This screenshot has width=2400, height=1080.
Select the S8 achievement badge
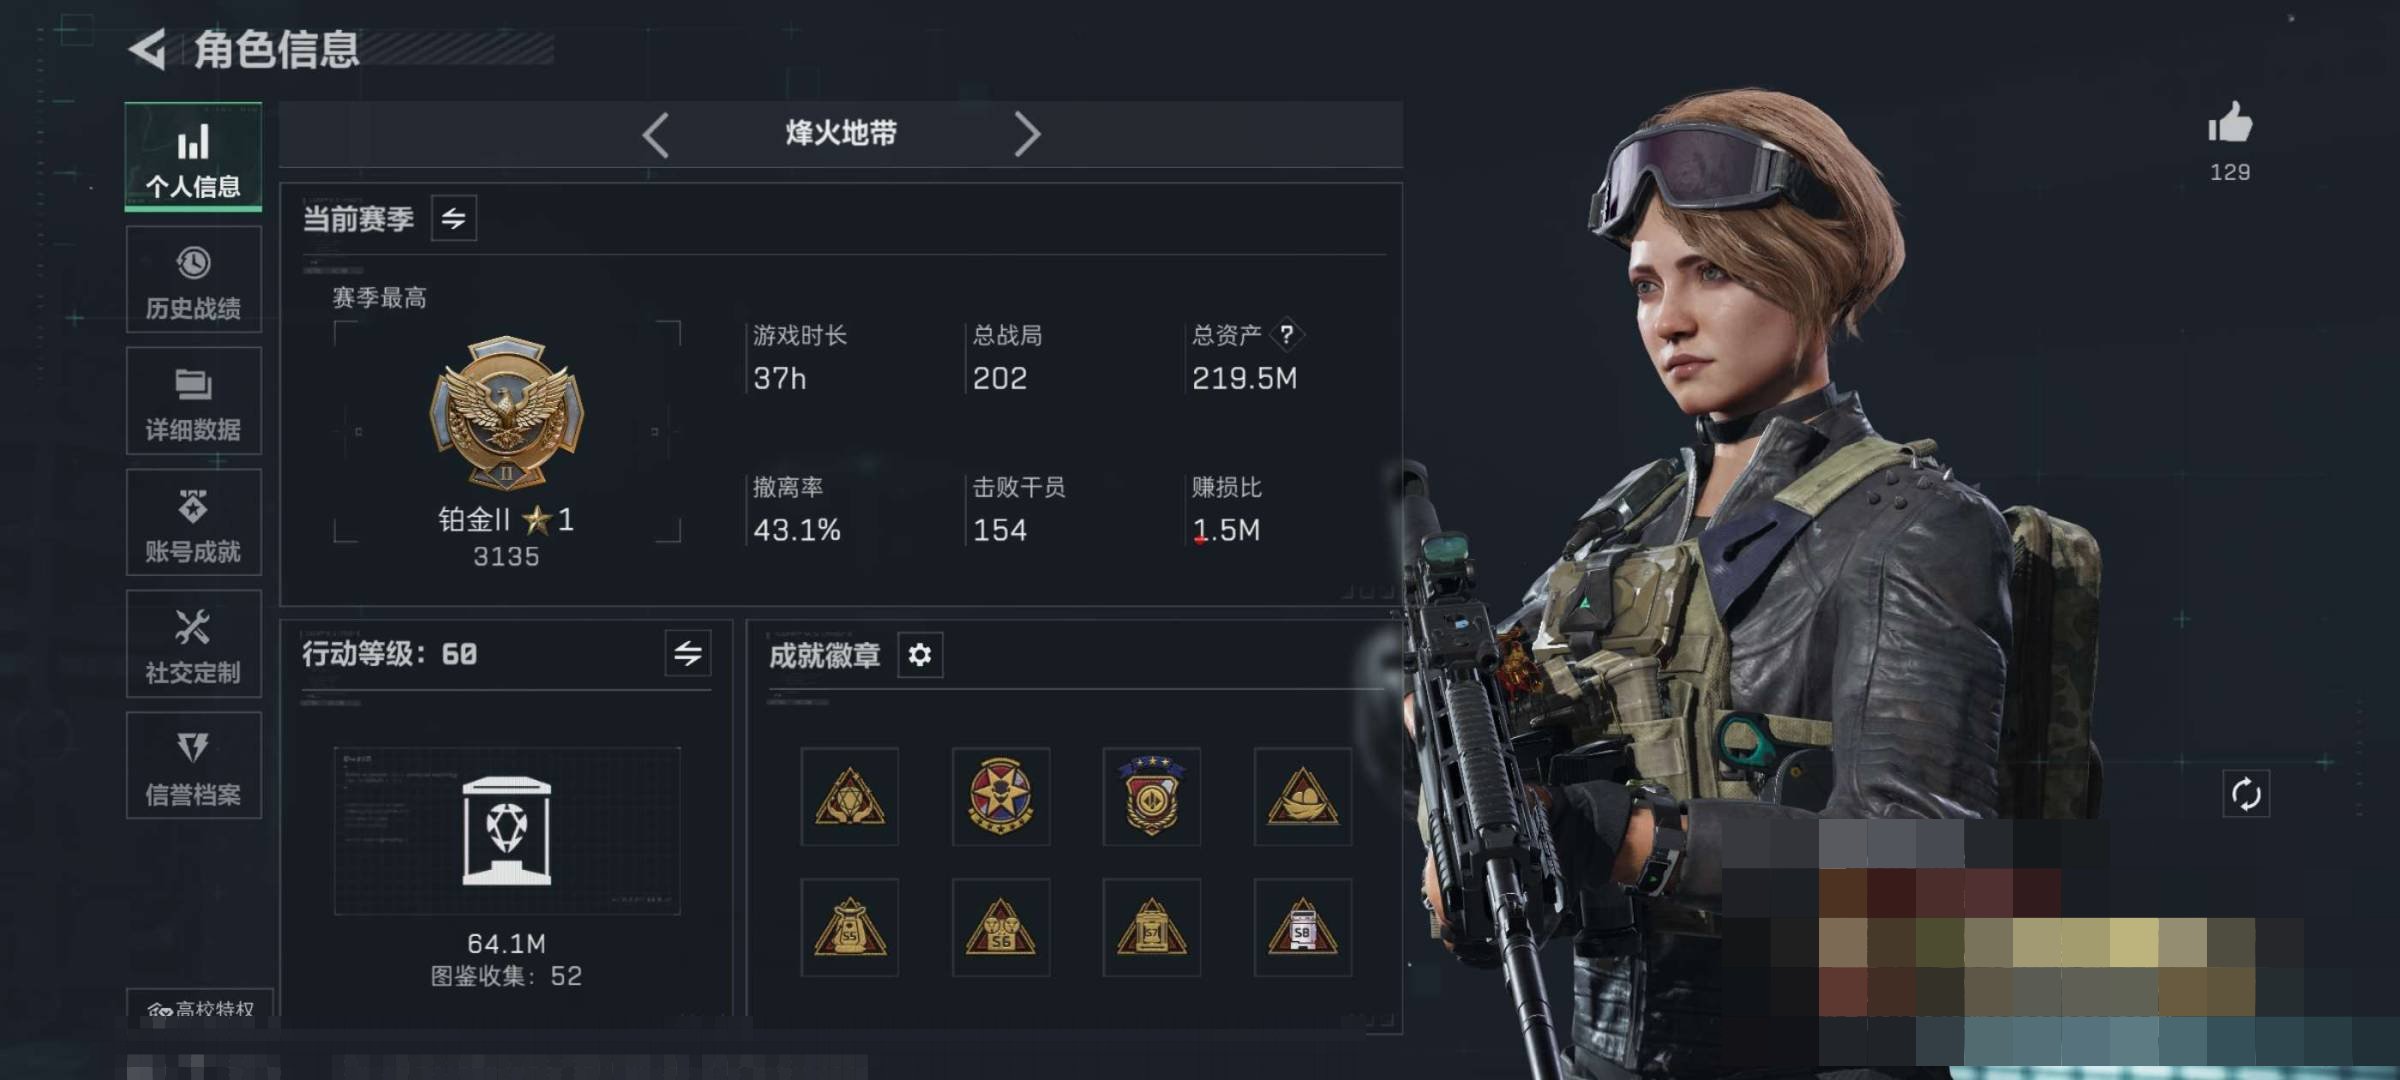click(x=1303, y=927)
